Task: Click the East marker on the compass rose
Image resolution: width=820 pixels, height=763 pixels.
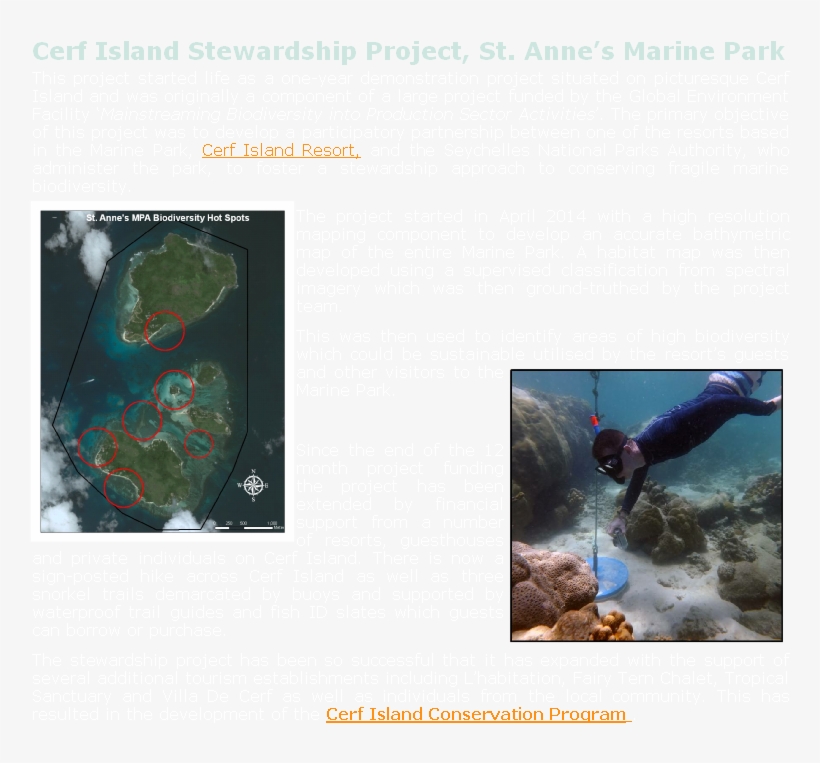Action: click(266, 485)
